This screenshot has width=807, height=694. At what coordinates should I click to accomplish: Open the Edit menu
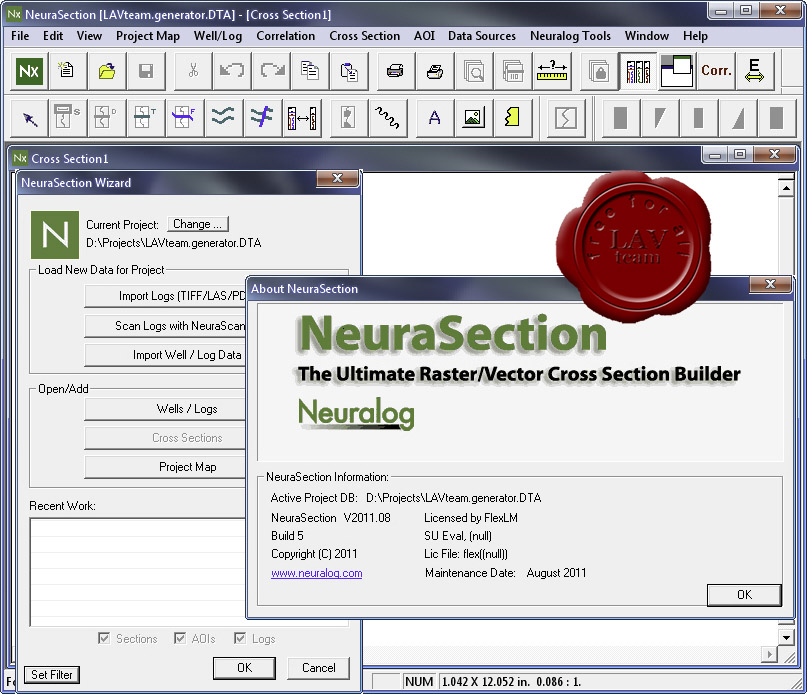pos(53,36)
